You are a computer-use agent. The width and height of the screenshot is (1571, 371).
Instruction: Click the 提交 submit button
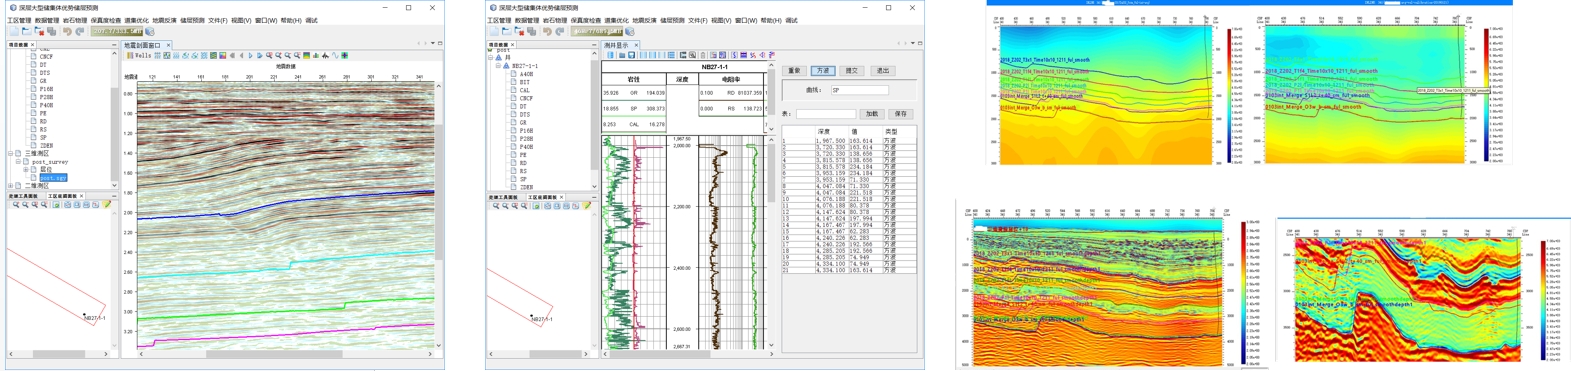pyautogui.click(x=852, y=71)
